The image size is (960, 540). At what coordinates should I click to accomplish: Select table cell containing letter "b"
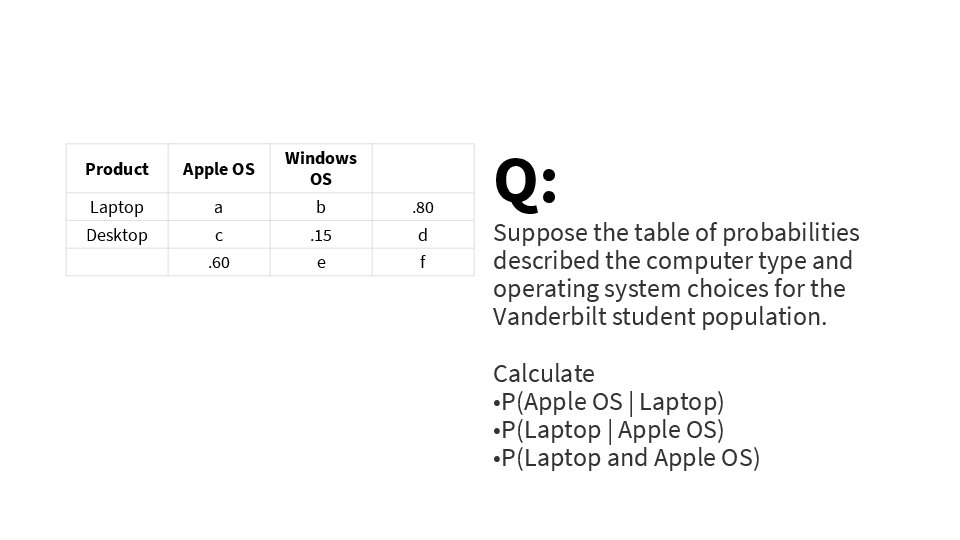tap(321, 207)
